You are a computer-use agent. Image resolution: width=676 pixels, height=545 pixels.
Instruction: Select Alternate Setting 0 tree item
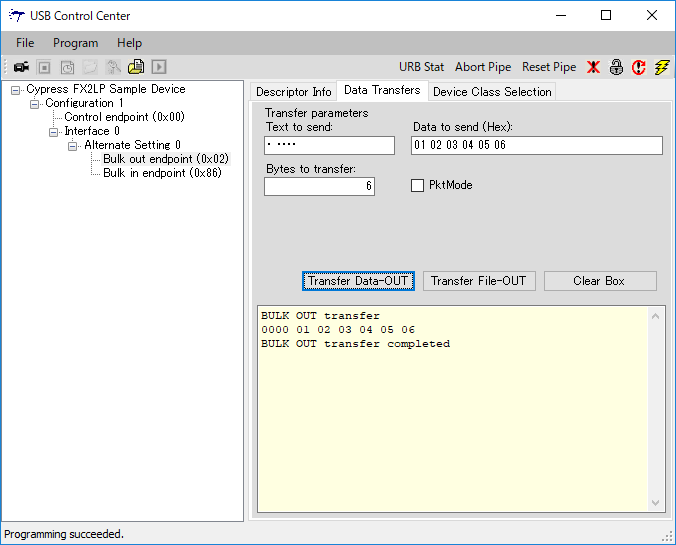pos(132,145)
